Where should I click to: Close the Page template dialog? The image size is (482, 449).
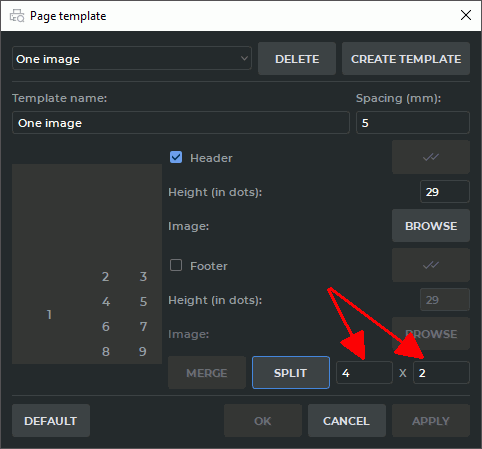(x=466, y=15)
